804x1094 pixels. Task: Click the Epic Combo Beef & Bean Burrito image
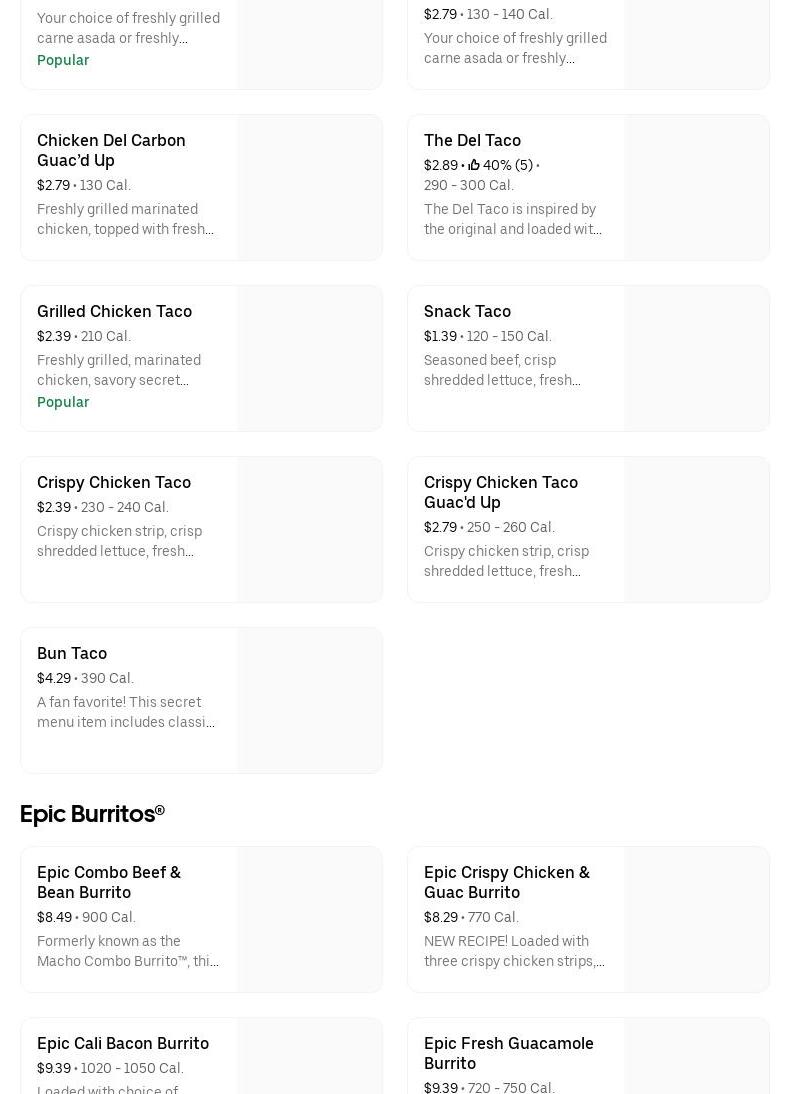(309, 919)
